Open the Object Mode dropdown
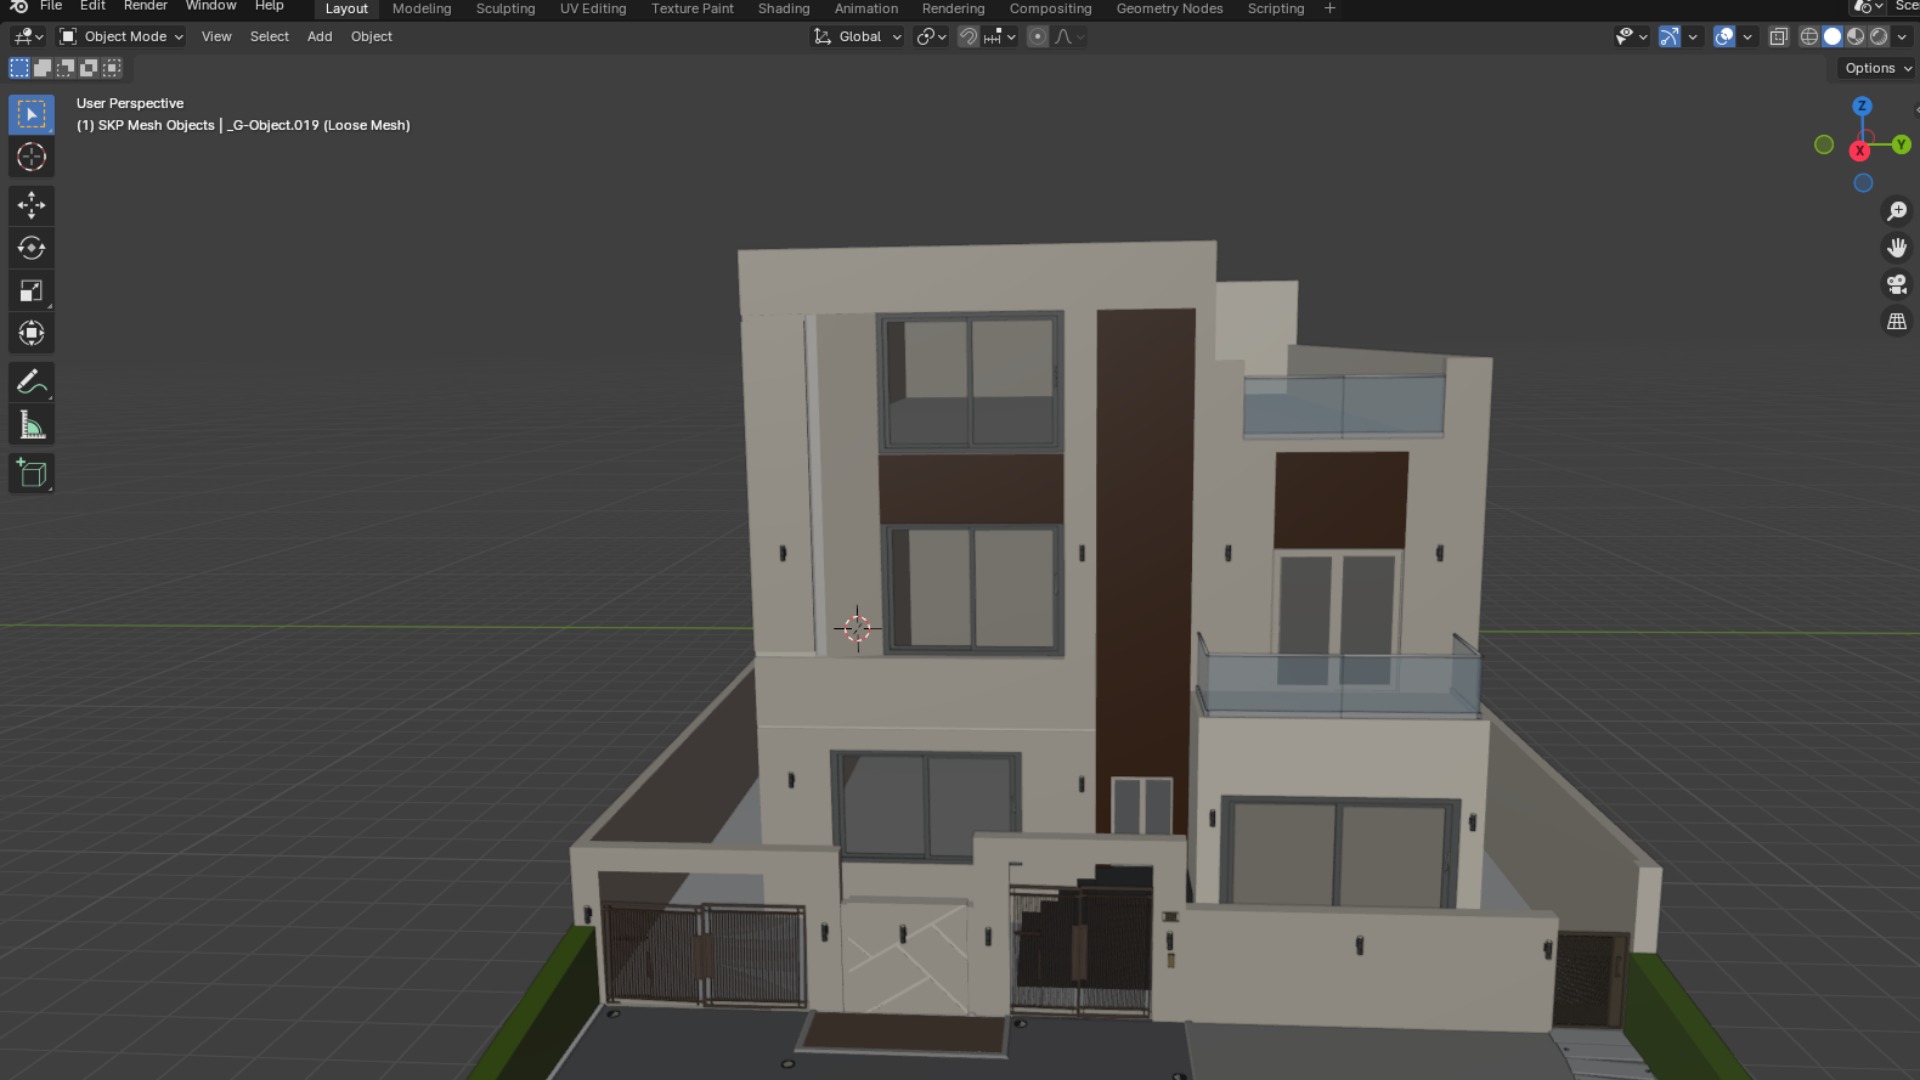The image size is (1920, 1080). tap(121, 37)
